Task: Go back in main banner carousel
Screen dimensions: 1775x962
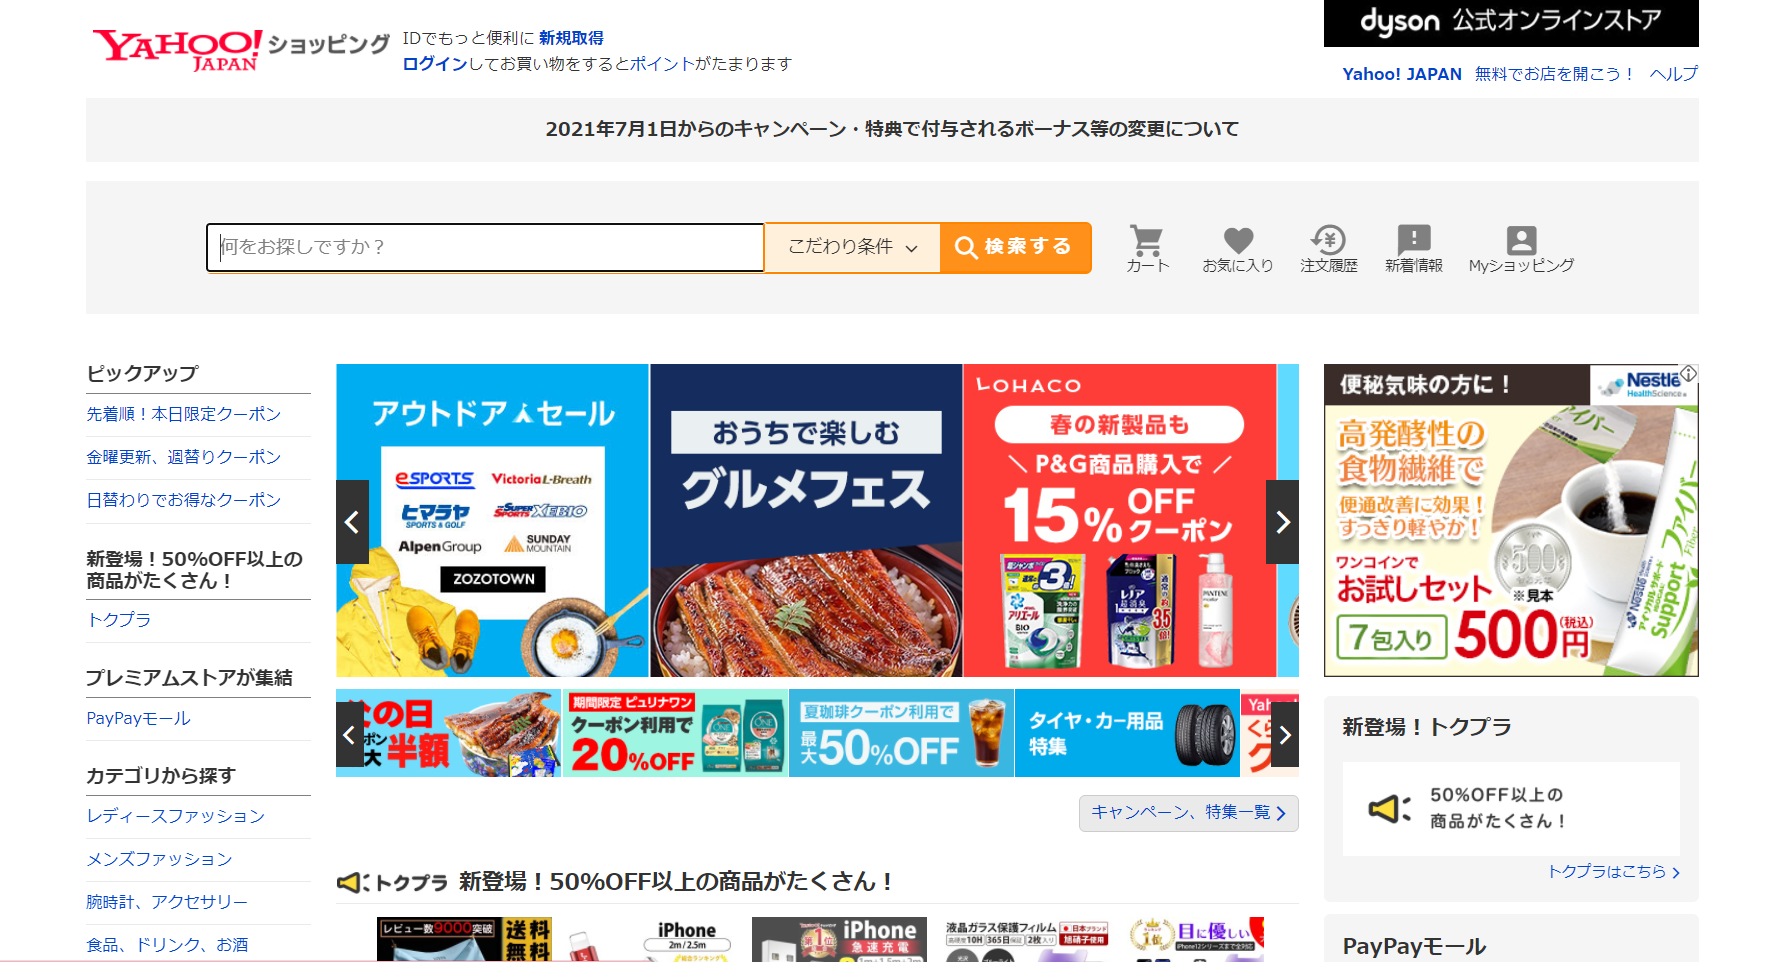Action: pyautogui.click(x=352, y=522)
